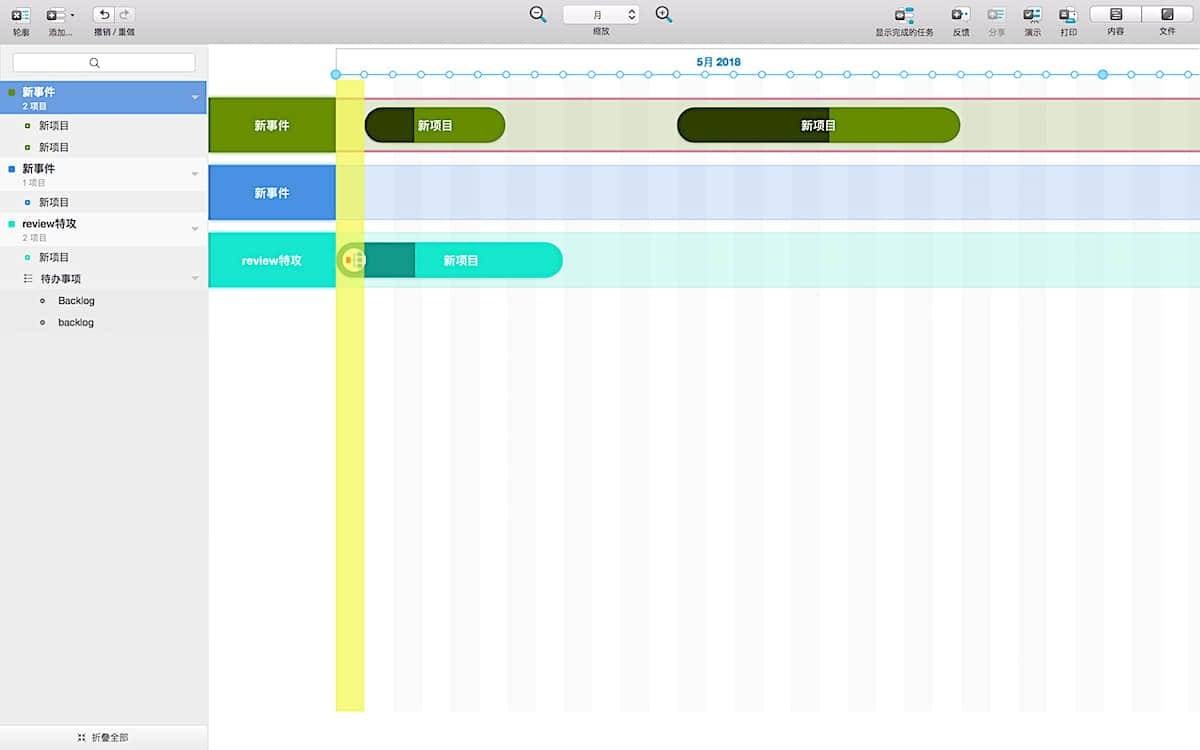1200x750 pixels.
Task: Select second 新项目 under green 新事件
Action: [104, 147]
